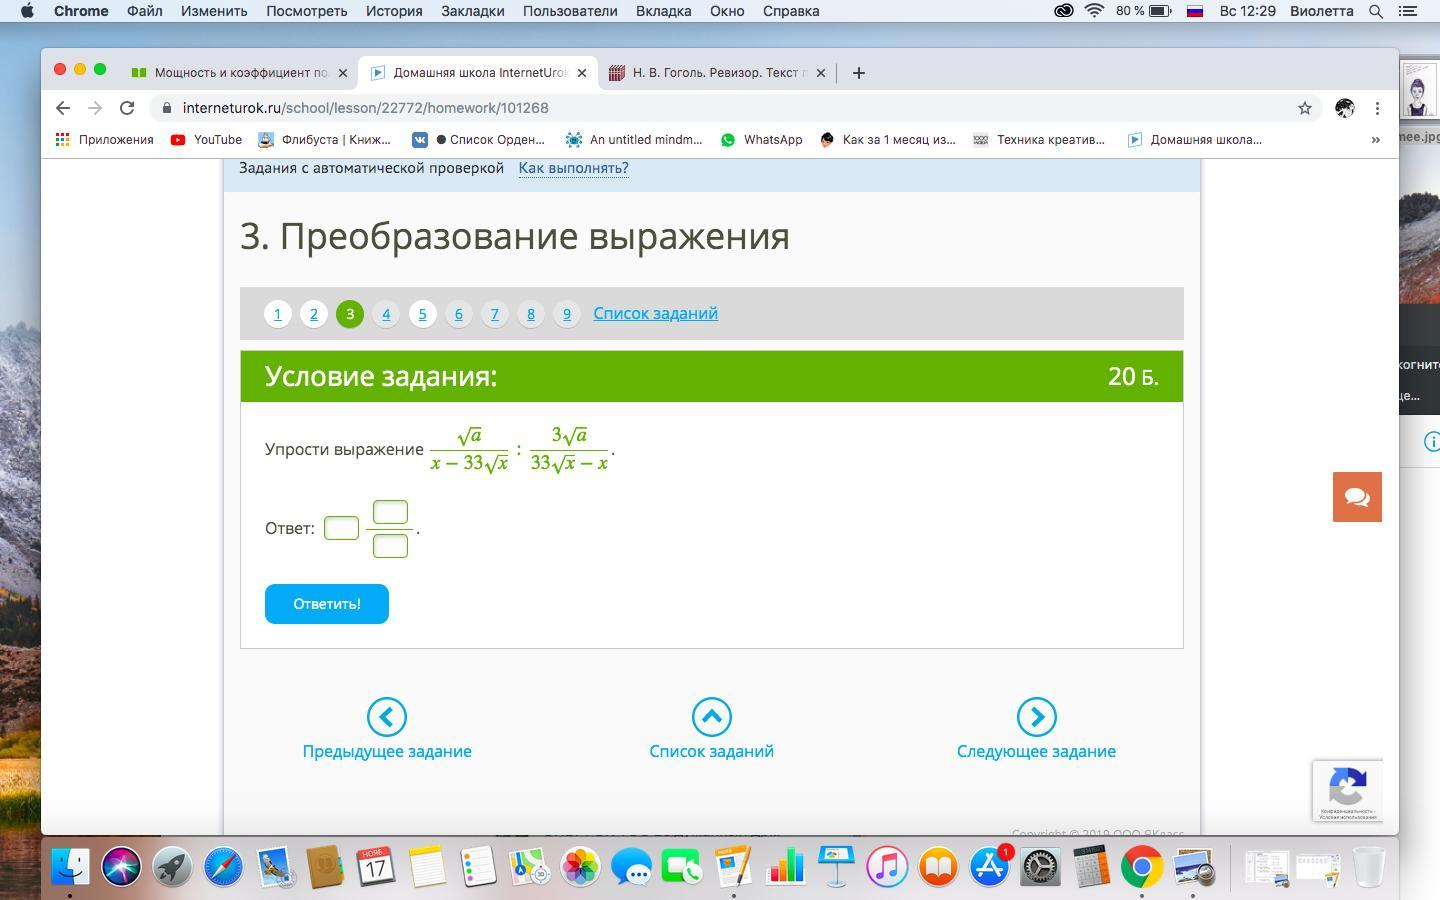Click the address bar URL
Viewport: 1440px width, 900px height.
365,108
